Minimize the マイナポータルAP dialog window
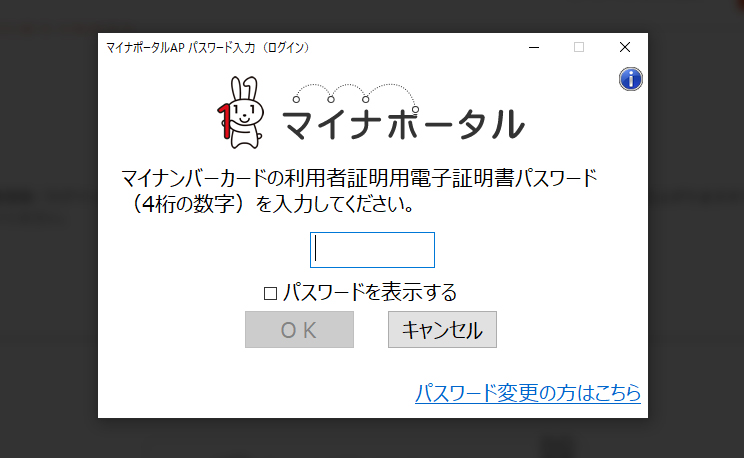The image size is (744, 458). [x=532, y=47]
